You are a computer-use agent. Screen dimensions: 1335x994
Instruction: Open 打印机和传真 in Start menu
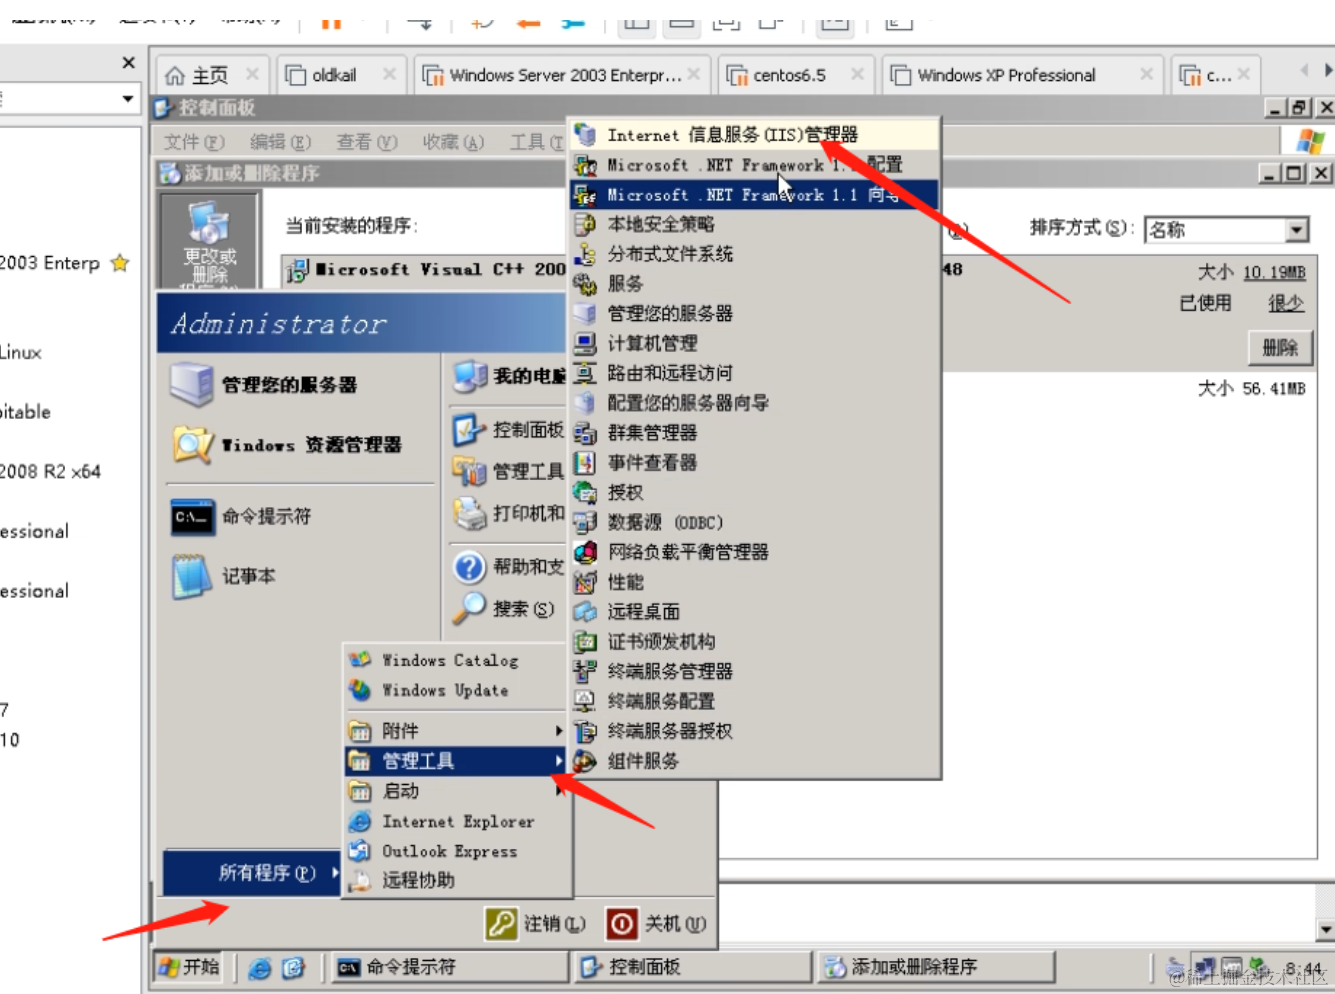click(508, 513)
